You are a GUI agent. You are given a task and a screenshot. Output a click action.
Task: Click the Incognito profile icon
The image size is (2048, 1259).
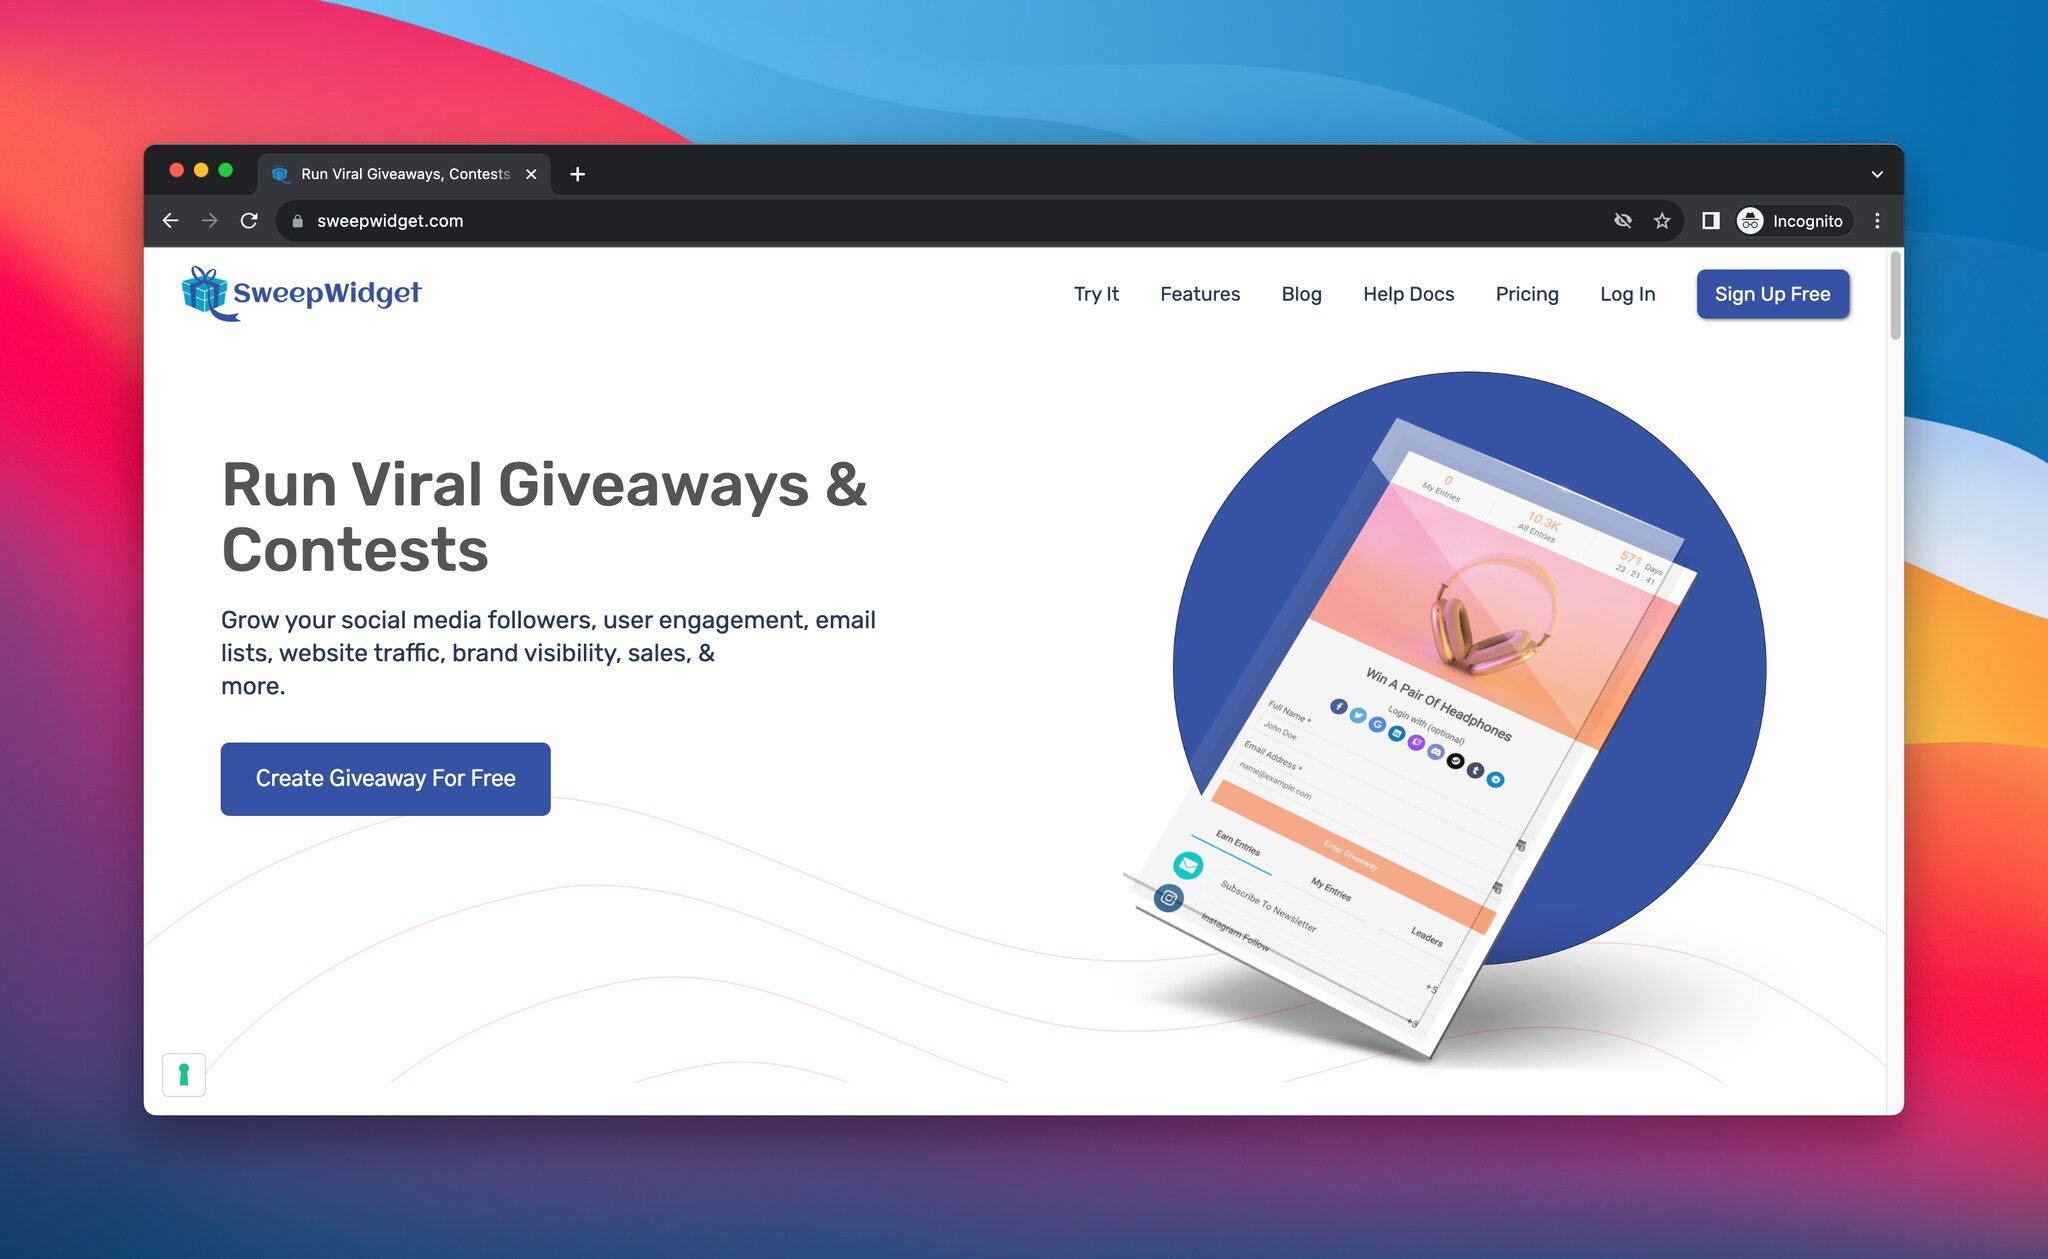click(1750, 219)
